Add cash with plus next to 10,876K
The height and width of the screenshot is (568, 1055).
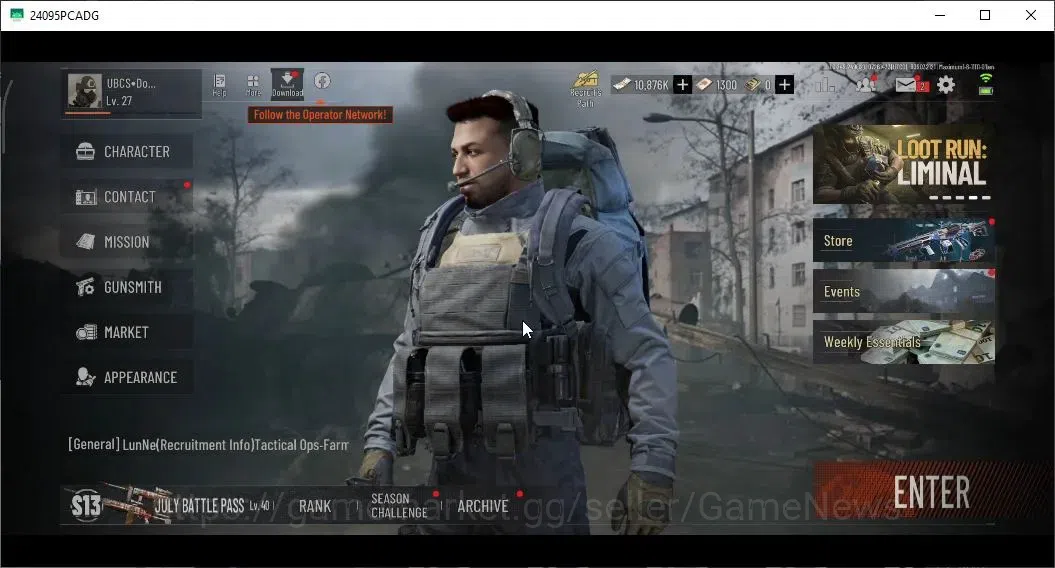[682, 85]
